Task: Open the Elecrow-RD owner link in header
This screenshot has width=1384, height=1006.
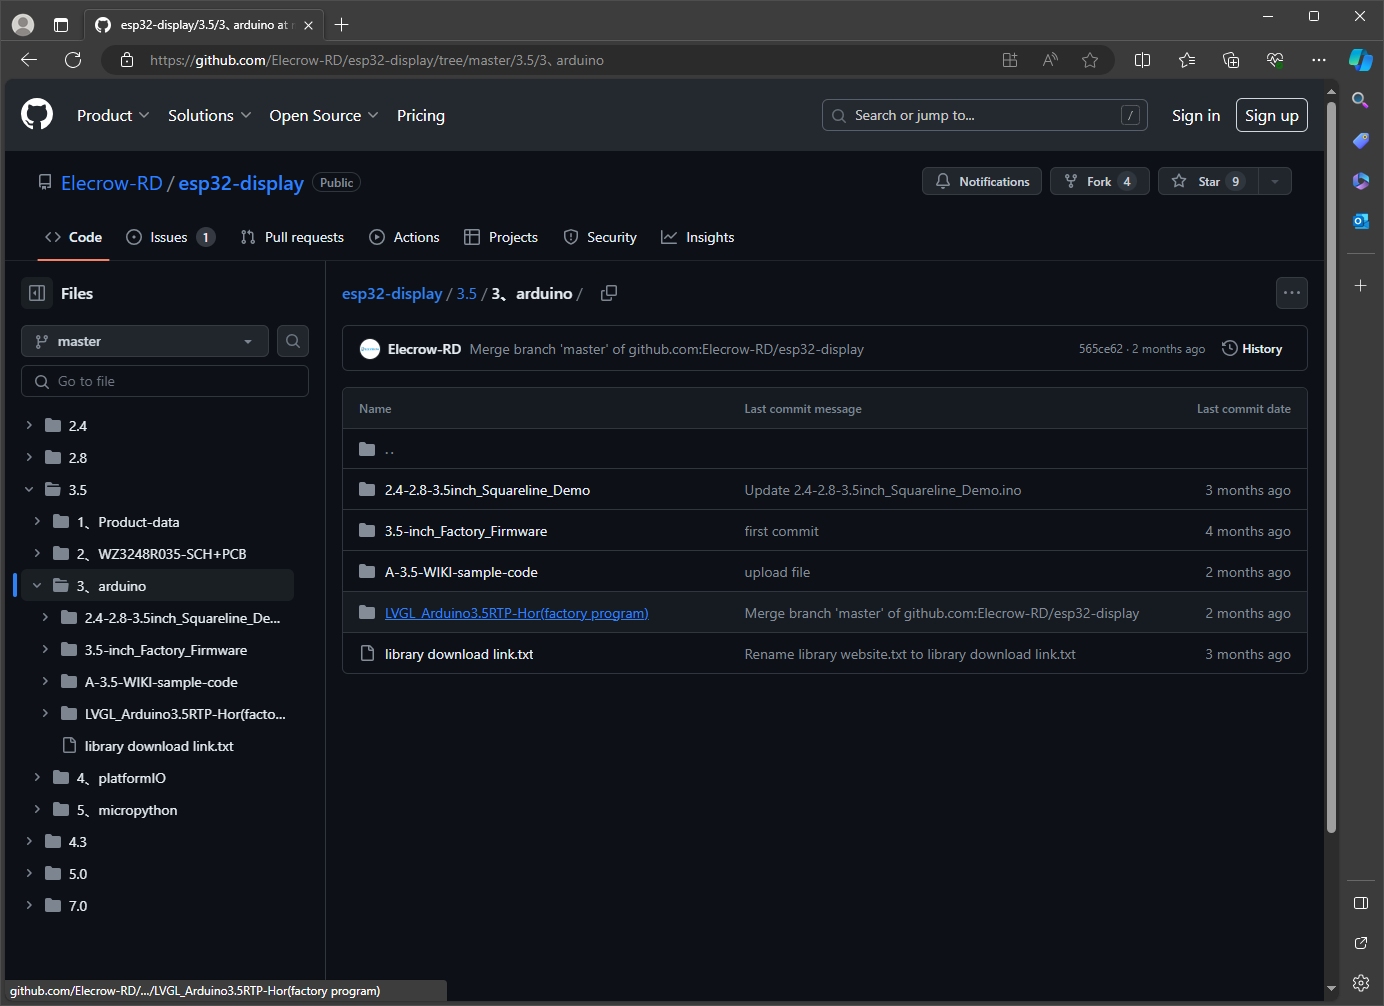Action: 112,183
